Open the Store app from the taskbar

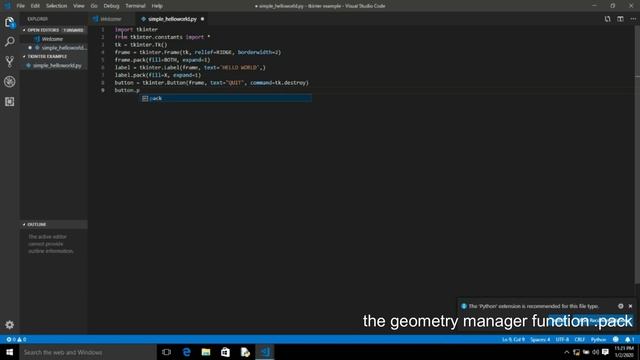click(x=225, y=352)
